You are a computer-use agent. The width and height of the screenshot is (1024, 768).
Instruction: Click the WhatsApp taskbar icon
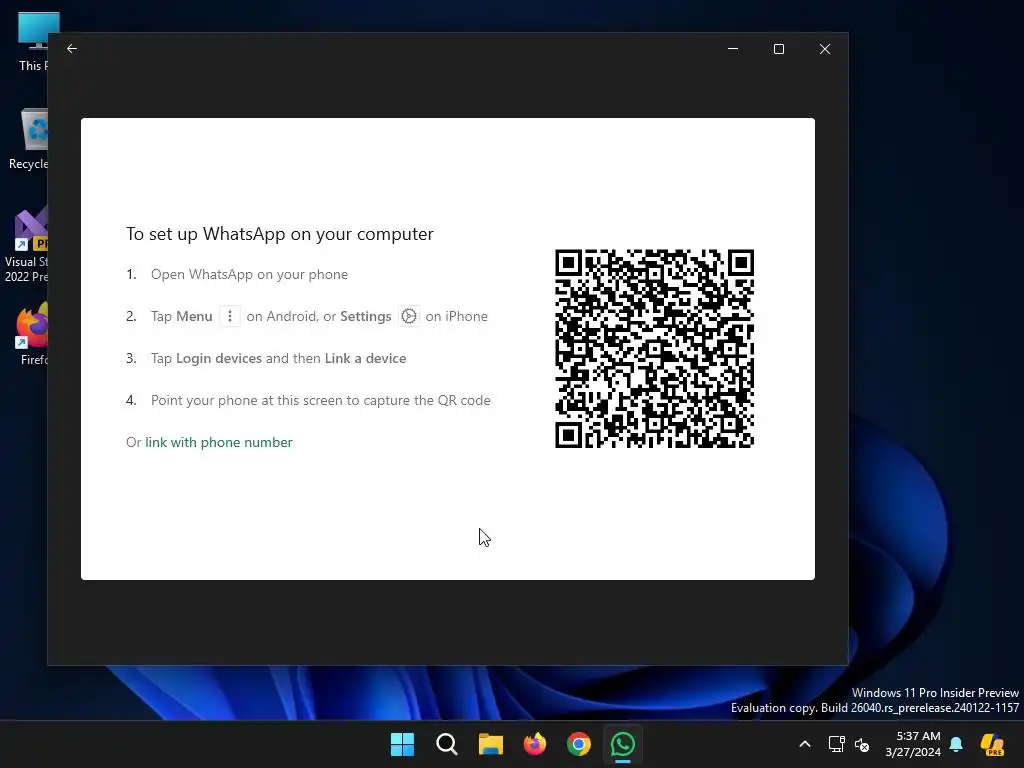pyautogui.click(x=623, y=744)
